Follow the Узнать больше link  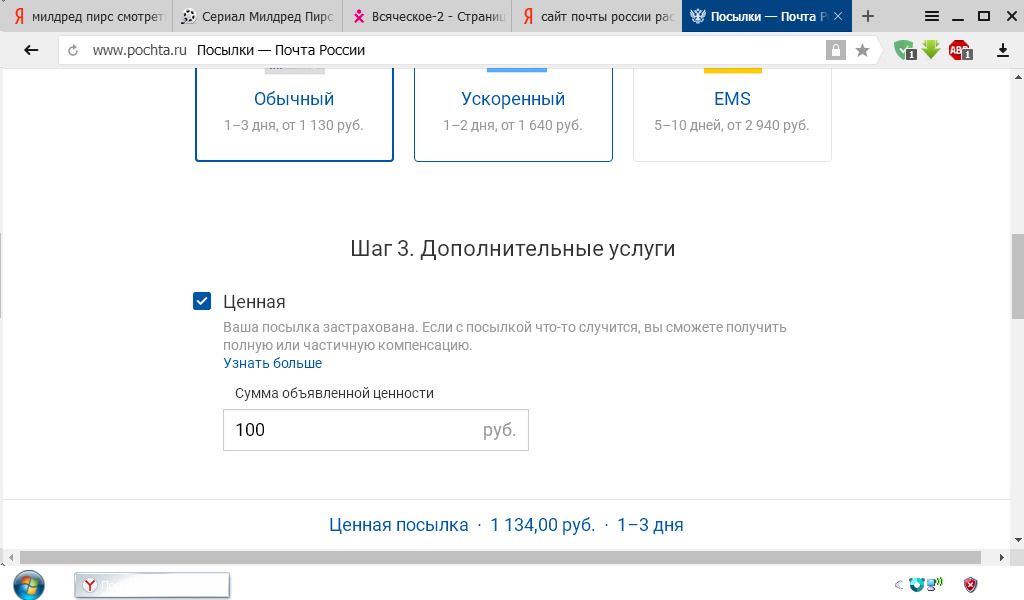[272, 363]
